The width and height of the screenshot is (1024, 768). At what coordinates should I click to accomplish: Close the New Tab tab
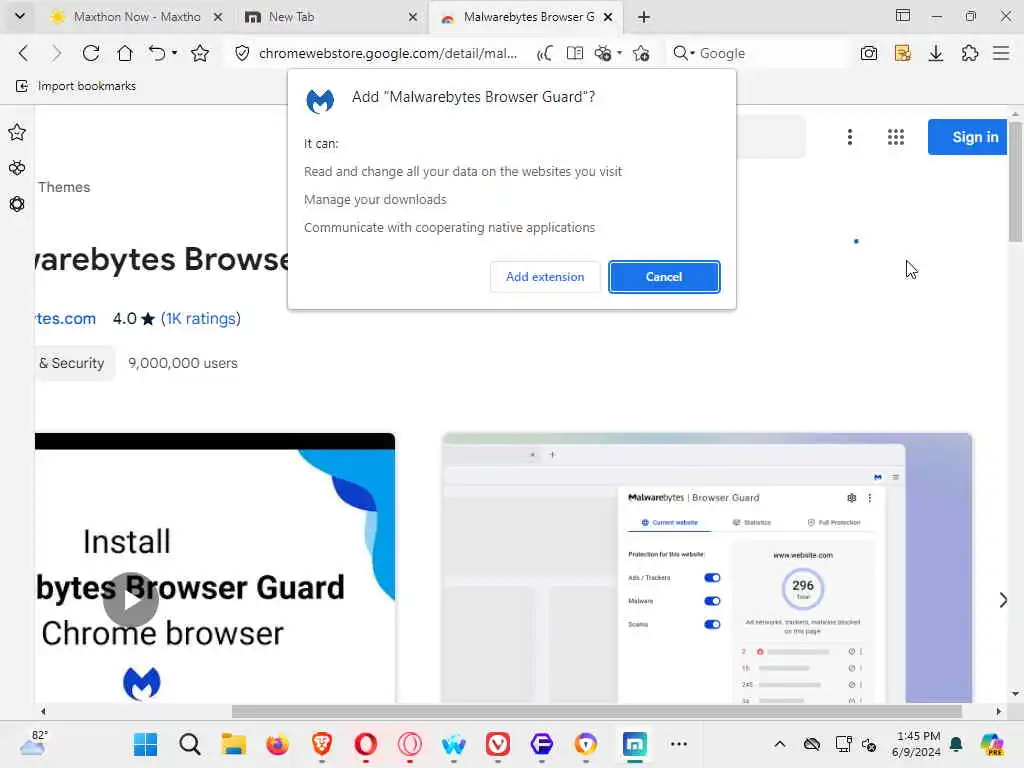point(413,17)
